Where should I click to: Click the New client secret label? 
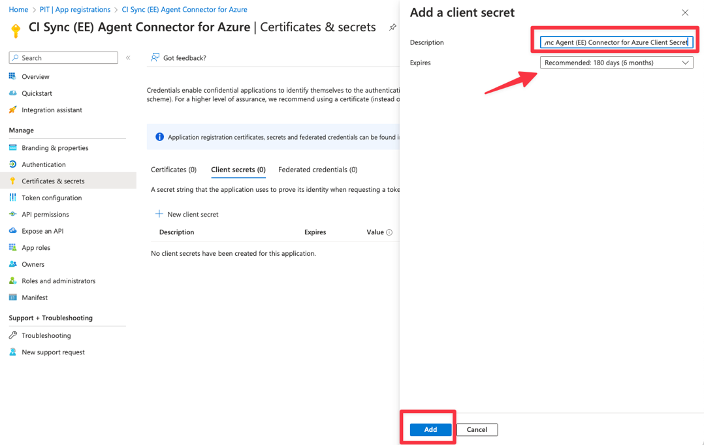(193, 214)
